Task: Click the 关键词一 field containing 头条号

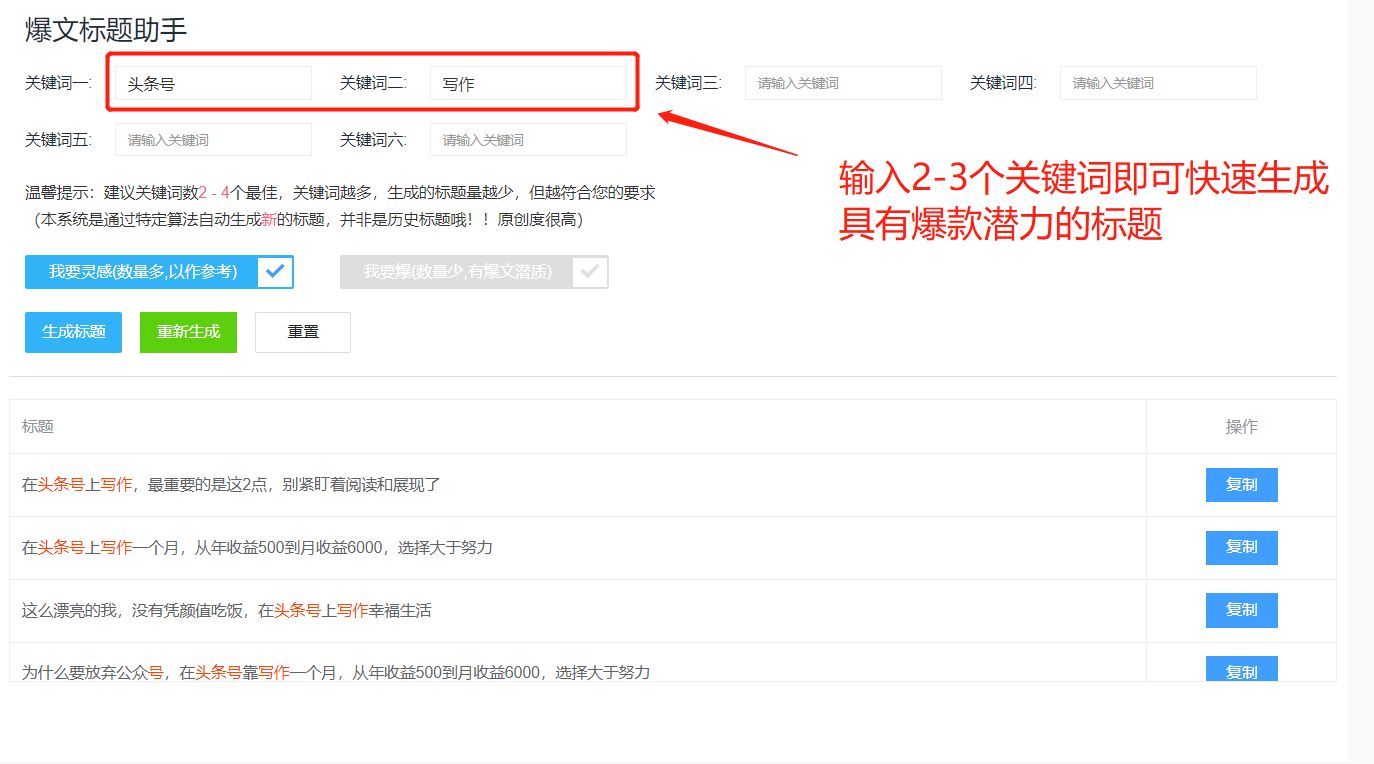Action: [x=210, y=83]
